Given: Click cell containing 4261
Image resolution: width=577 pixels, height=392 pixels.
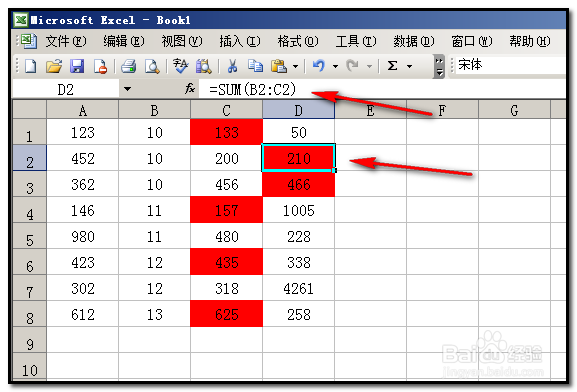Looking at the screenshot, I should pos(298,288).
